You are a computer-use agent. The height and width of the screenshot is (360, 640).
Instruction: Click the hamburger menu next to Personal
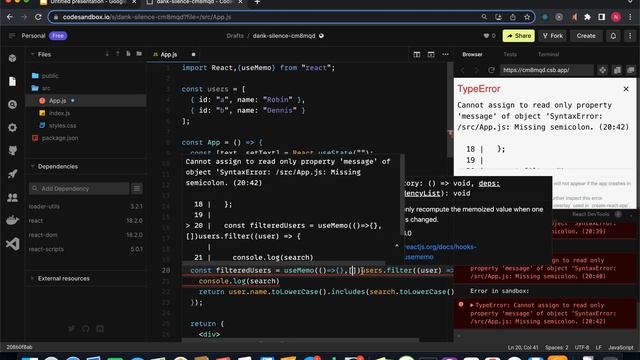[12, 36]
